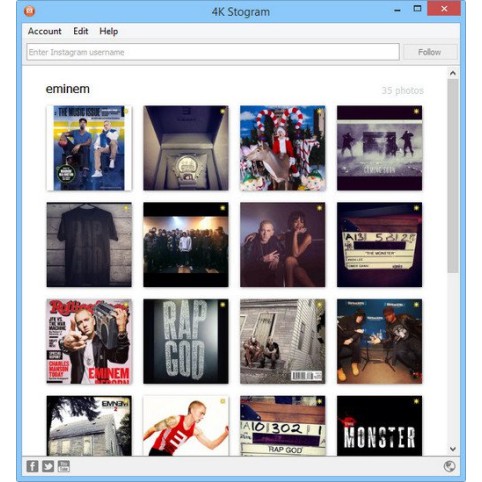Click the star badge on the Santa photo

click(x=319, y=111)
